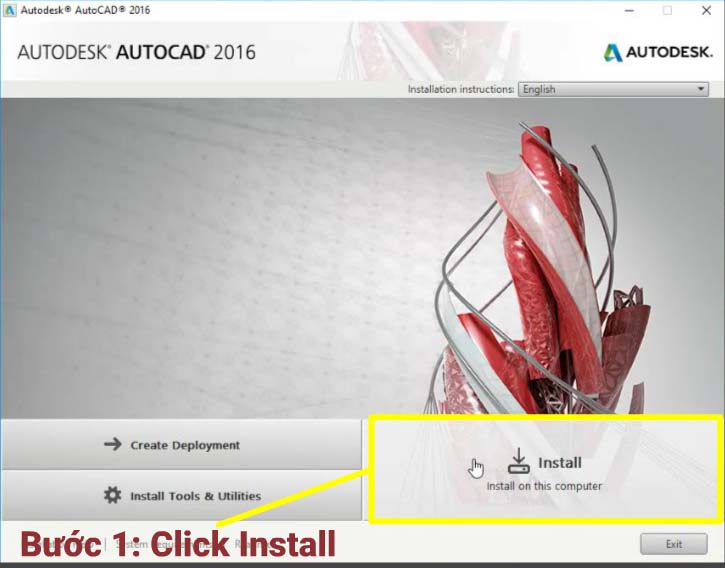
Task: Open the AutoCAD title bar icon menu
Action: (9, 10)
